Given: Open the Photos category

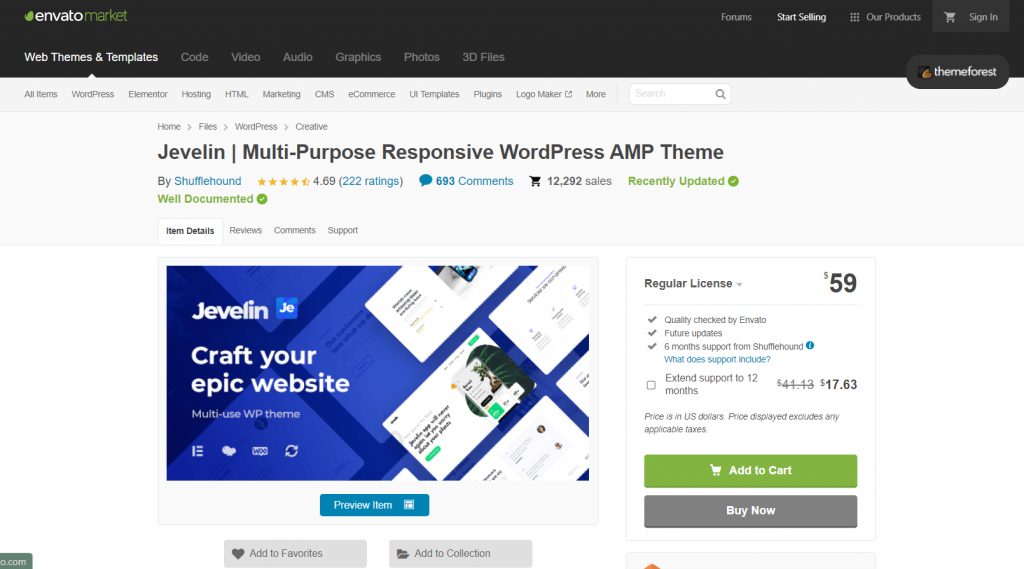Looking at the screenshot, I should tap(421, 57).
